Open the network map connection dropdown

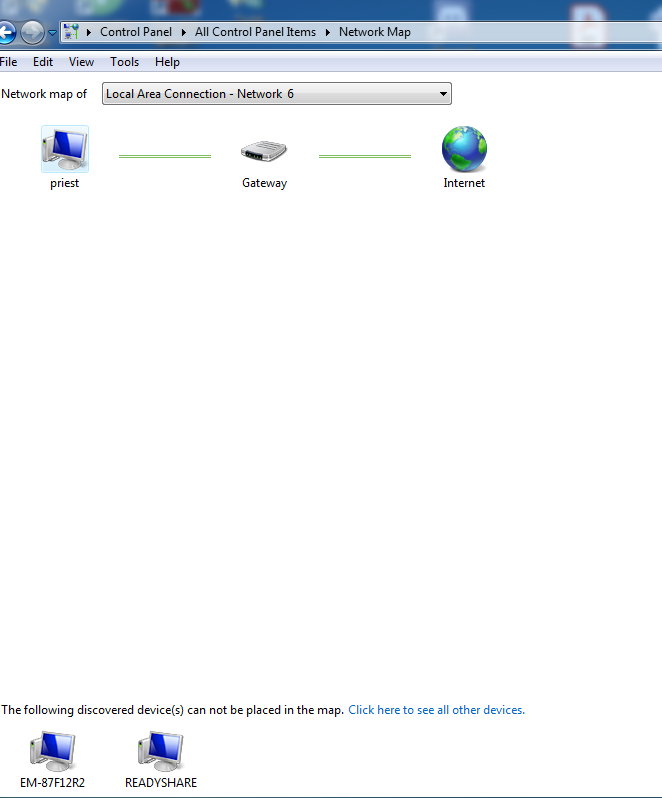point(277,94)
